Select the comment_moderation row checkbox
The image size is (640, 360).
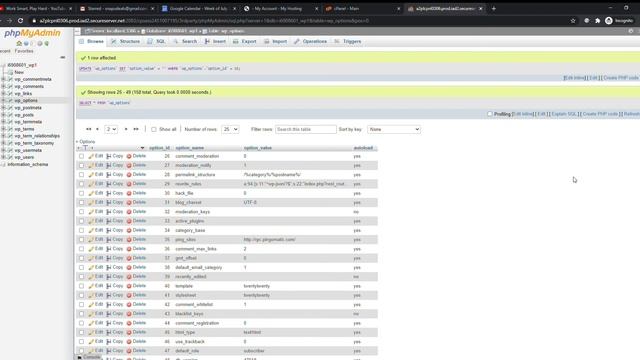tap(81, 156)
